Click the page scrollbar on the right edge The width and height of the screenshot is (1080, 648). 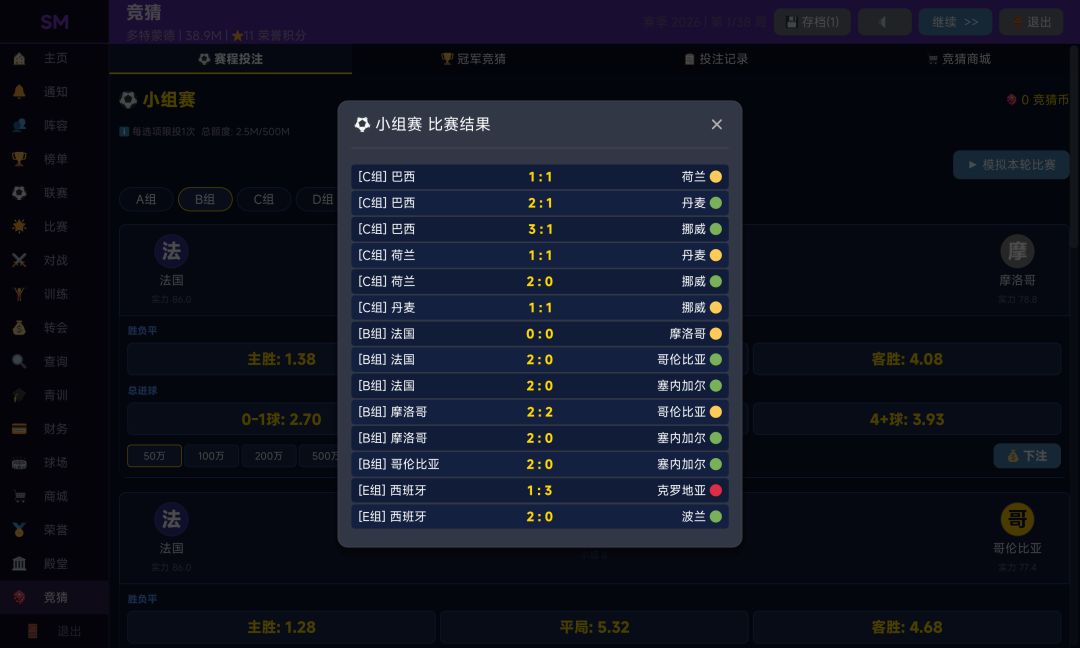click(1074, 148)
